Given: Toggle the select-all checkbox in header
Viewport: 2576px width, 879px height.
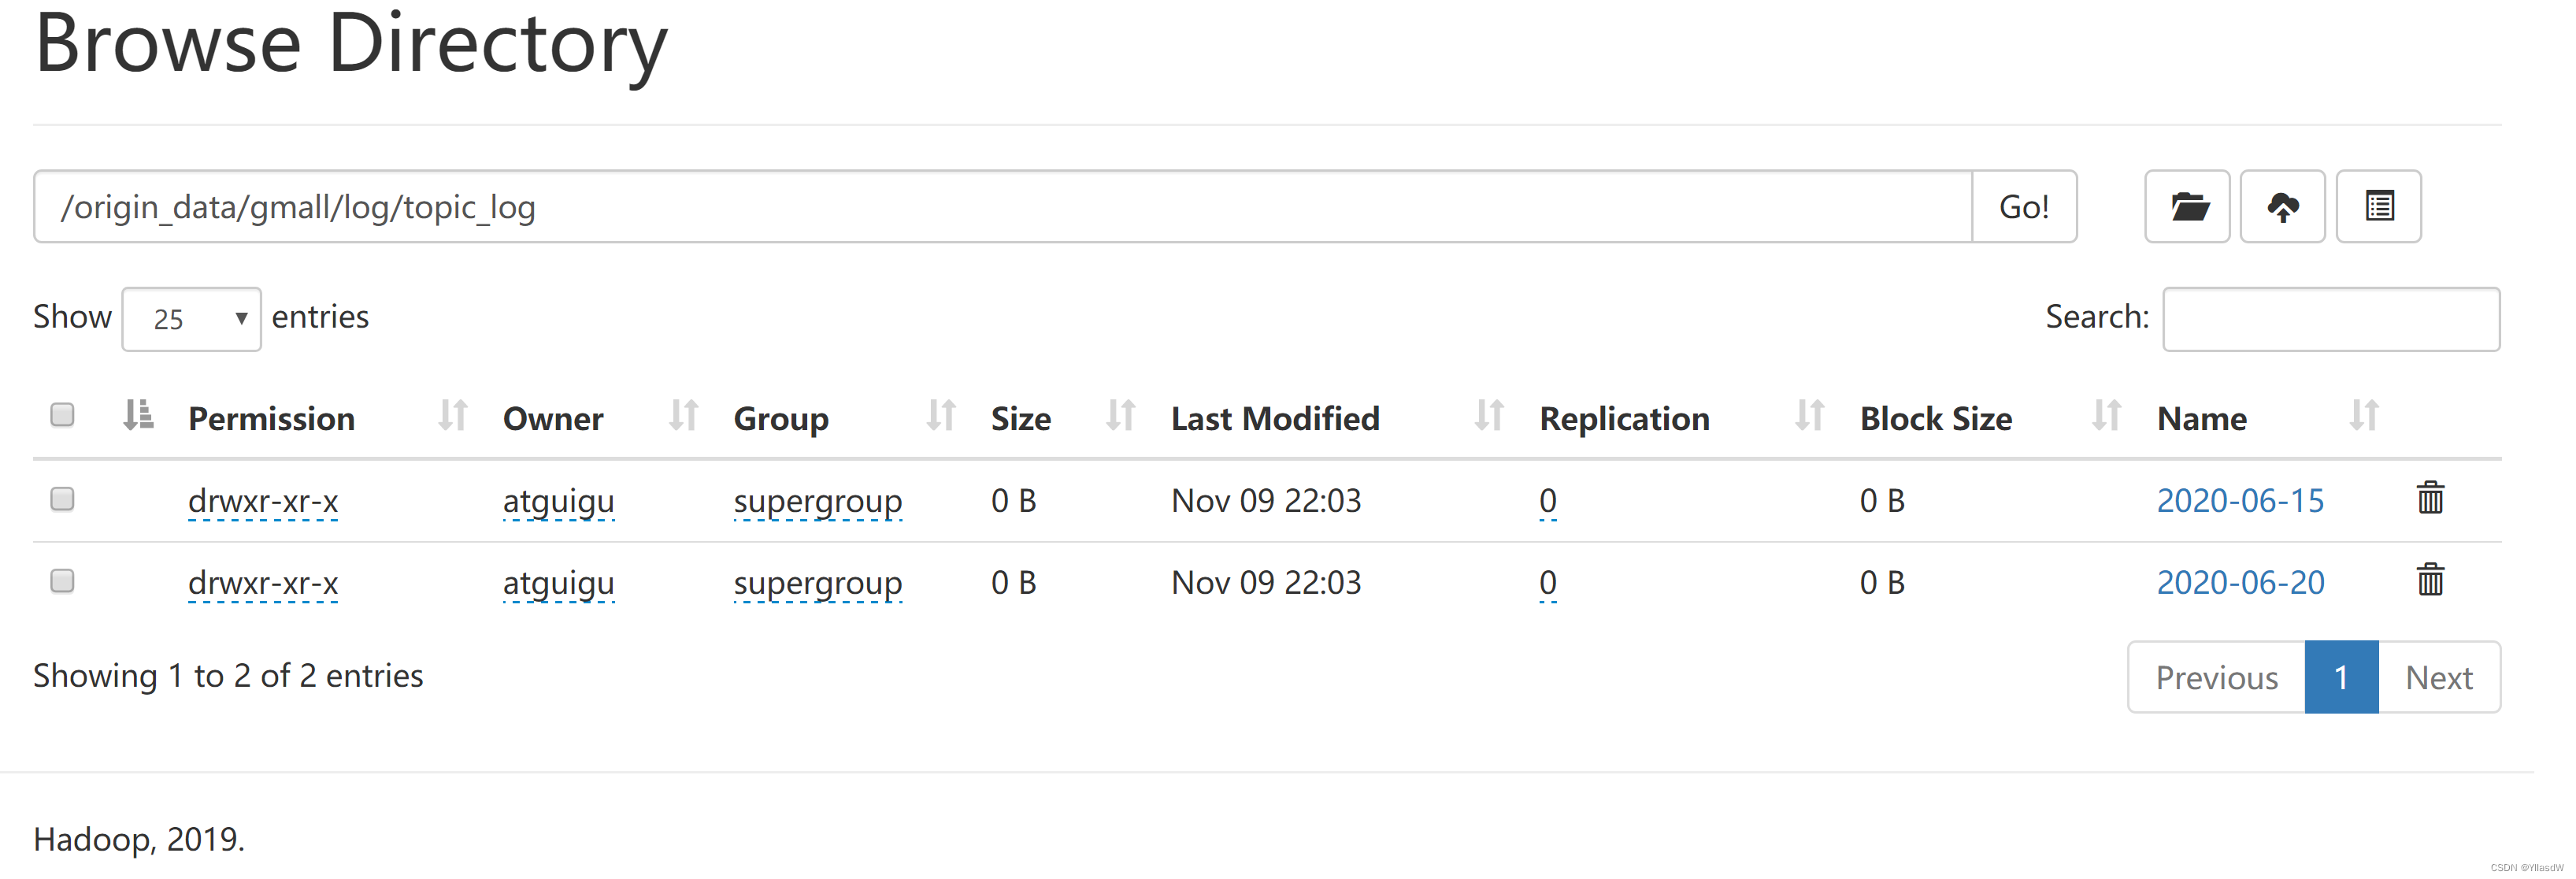Looking at the screenshot, I should coord(62,415).
